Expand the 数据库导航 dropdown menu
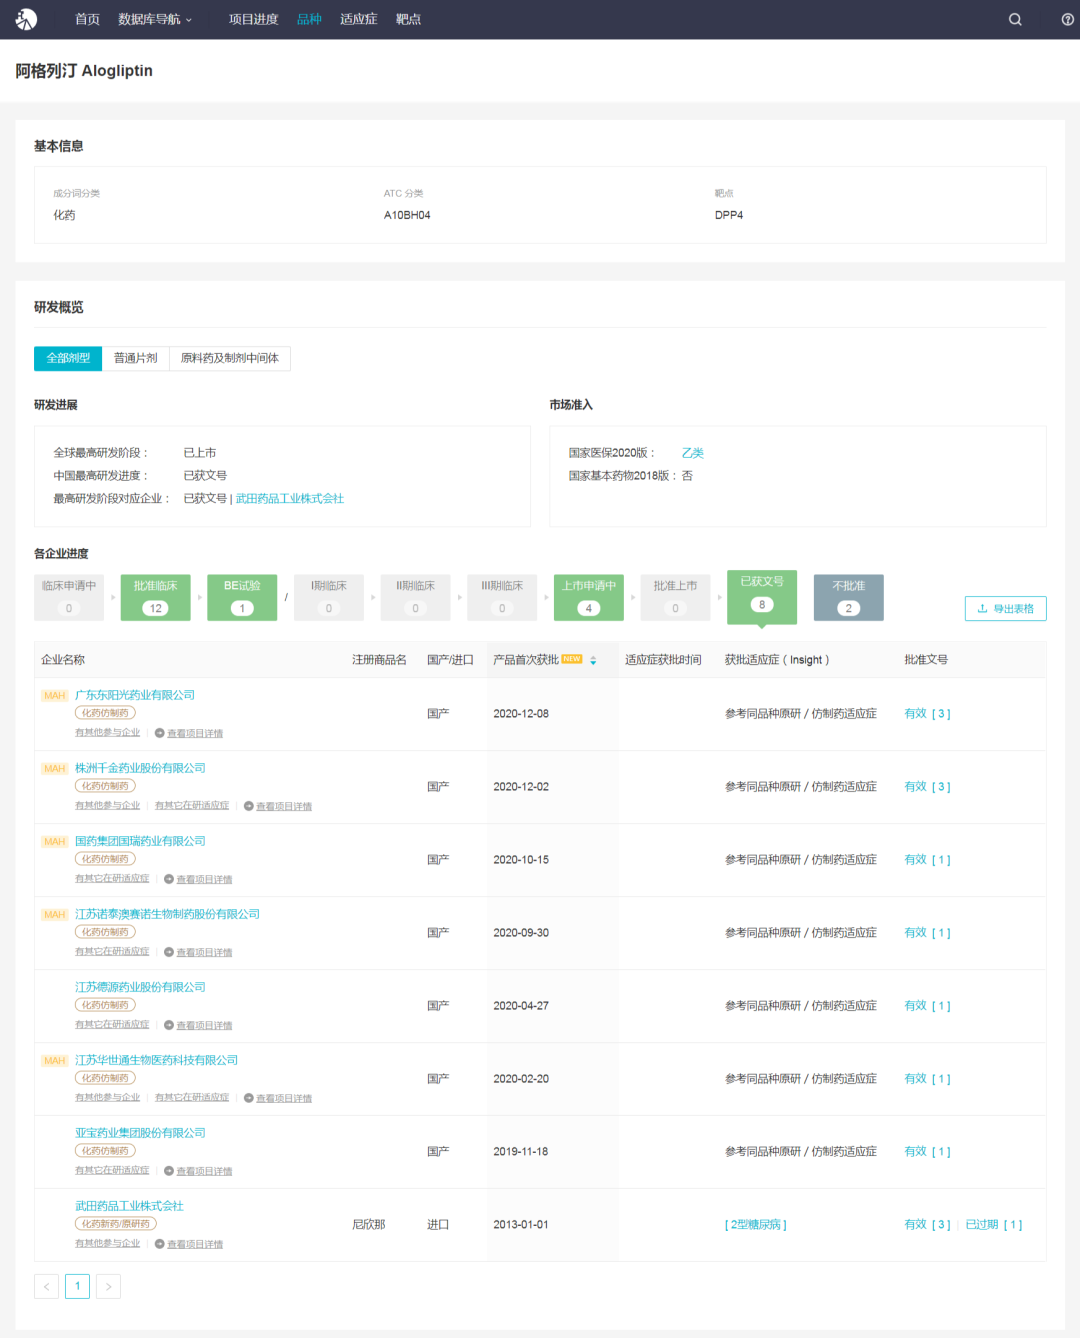Screen dimensions: 1080x1338 point(155,19)
